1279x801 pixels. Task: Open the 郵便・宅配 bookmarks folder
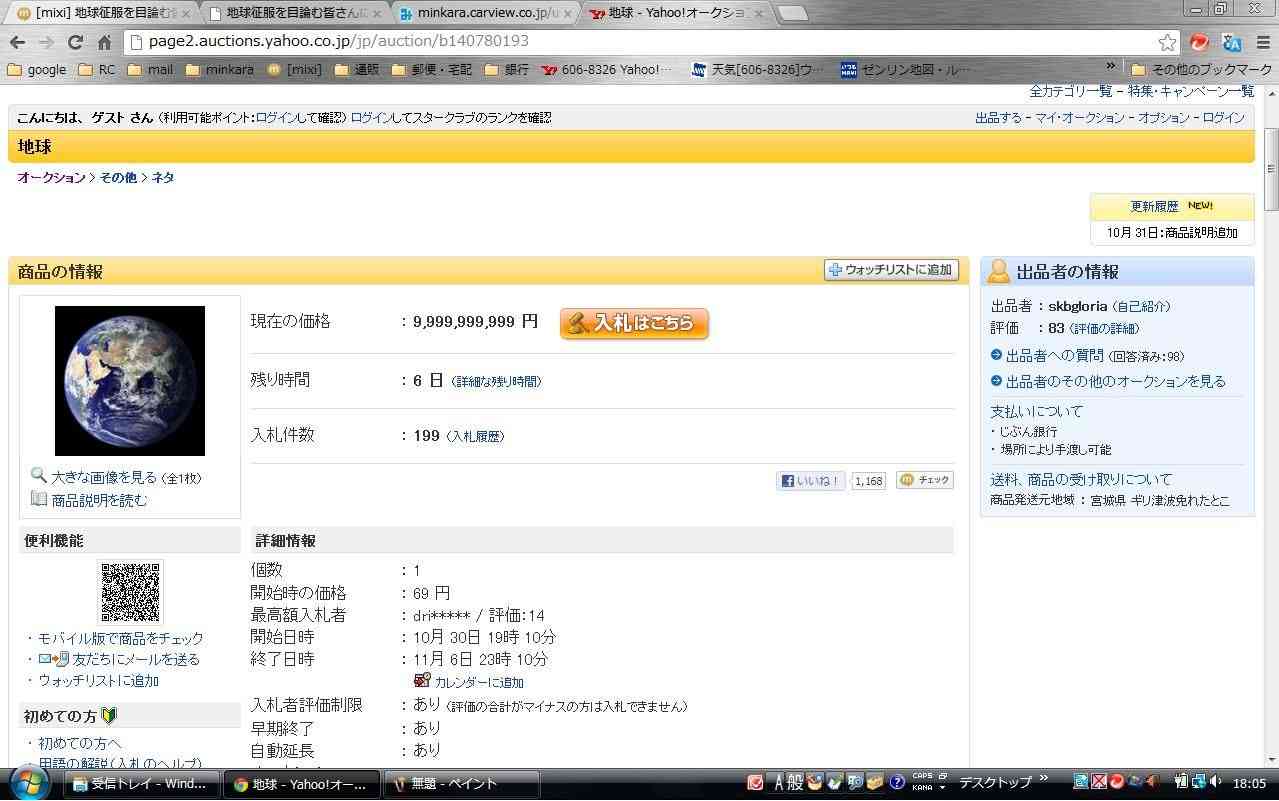[x=432, y=70]
